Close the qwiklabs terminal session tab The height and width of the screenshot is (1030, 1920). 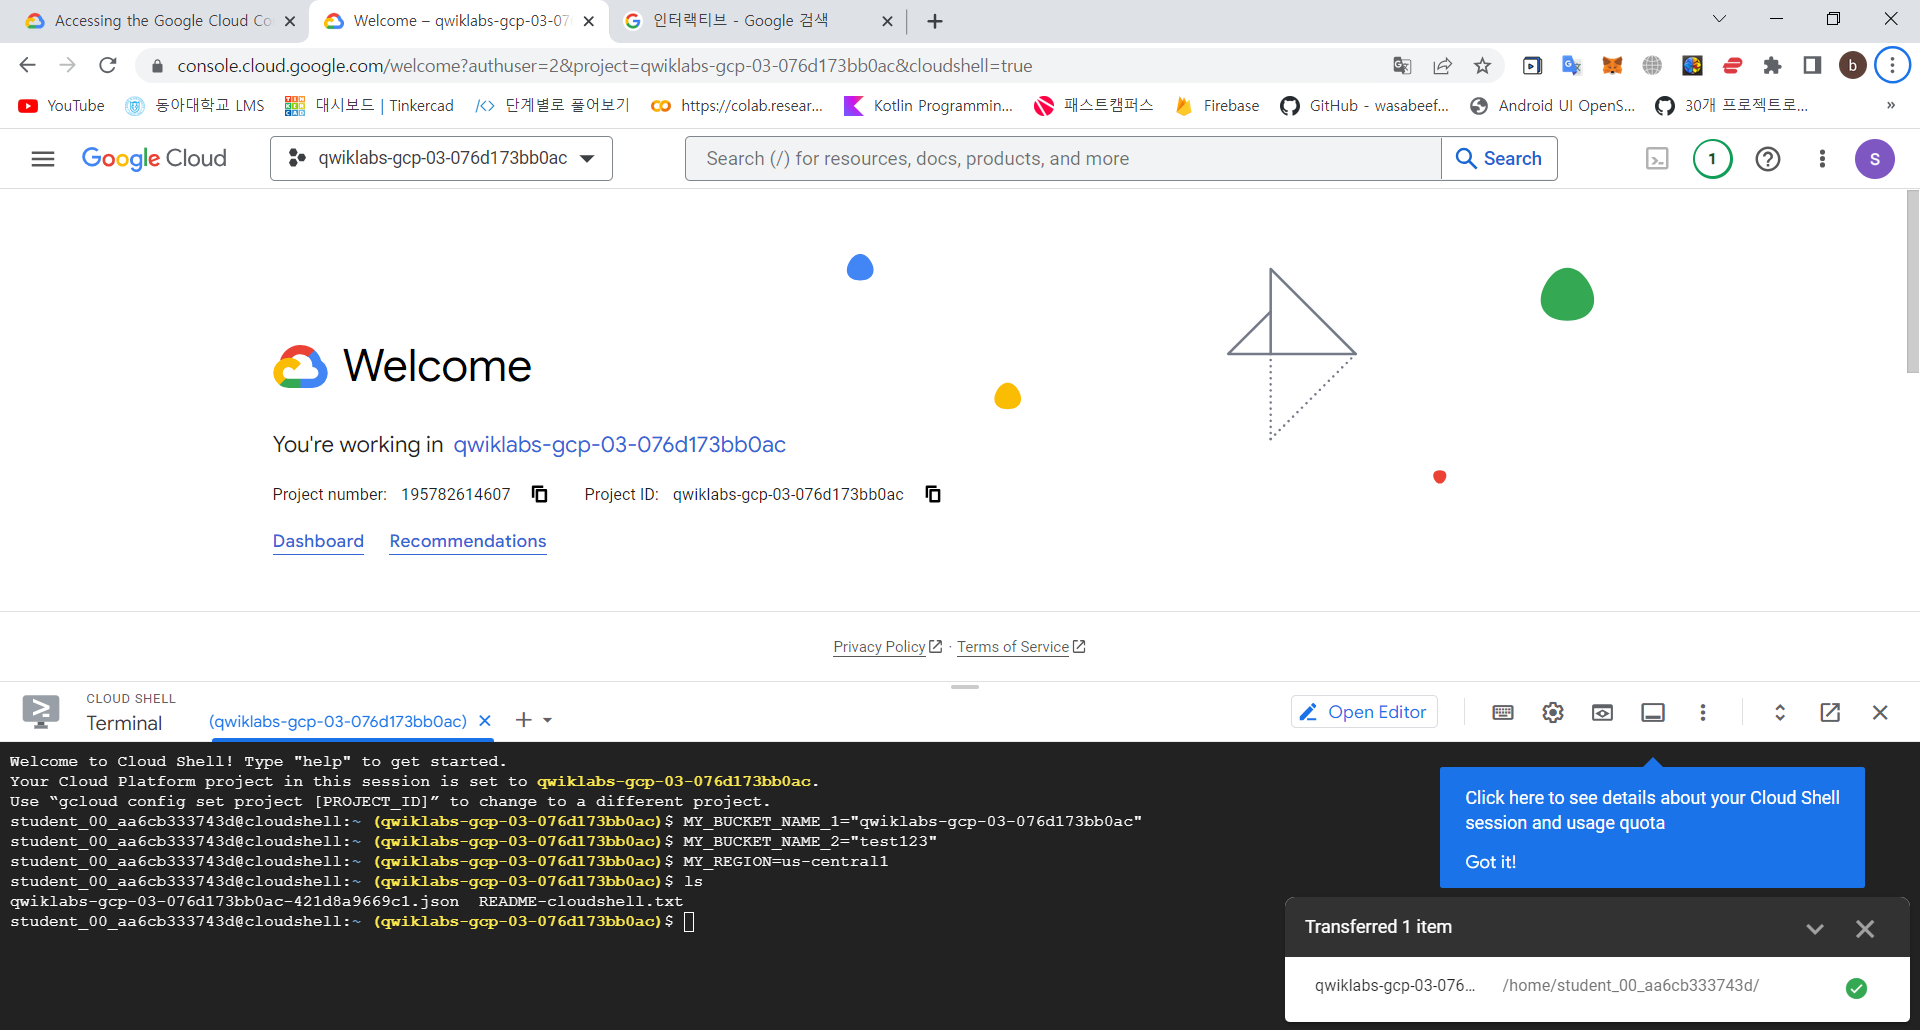[x=485, y=721]
